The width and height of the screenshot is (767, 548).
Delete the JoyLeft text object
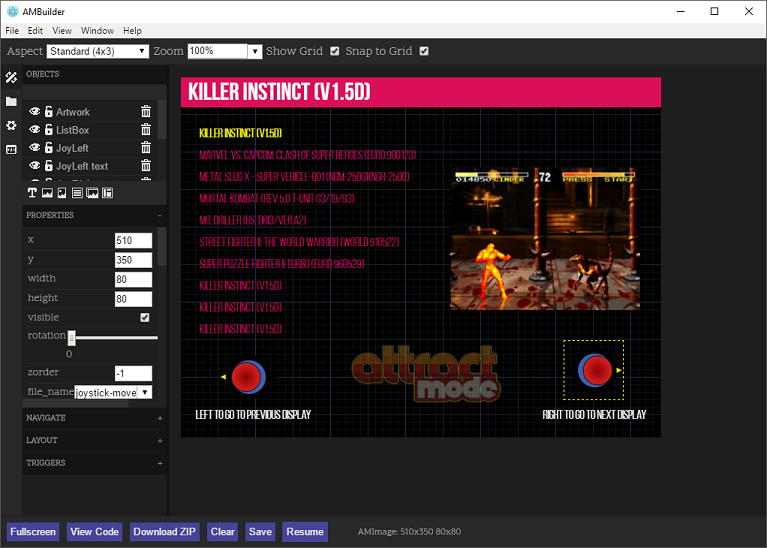pos(146,166)
